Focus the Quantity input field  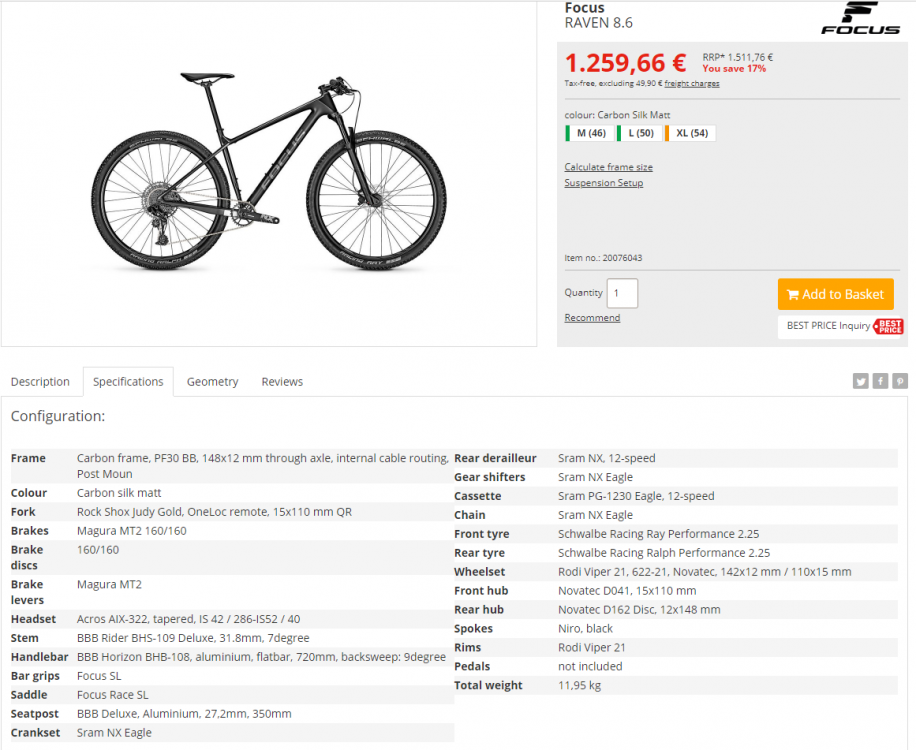click(x=622, y=294)
